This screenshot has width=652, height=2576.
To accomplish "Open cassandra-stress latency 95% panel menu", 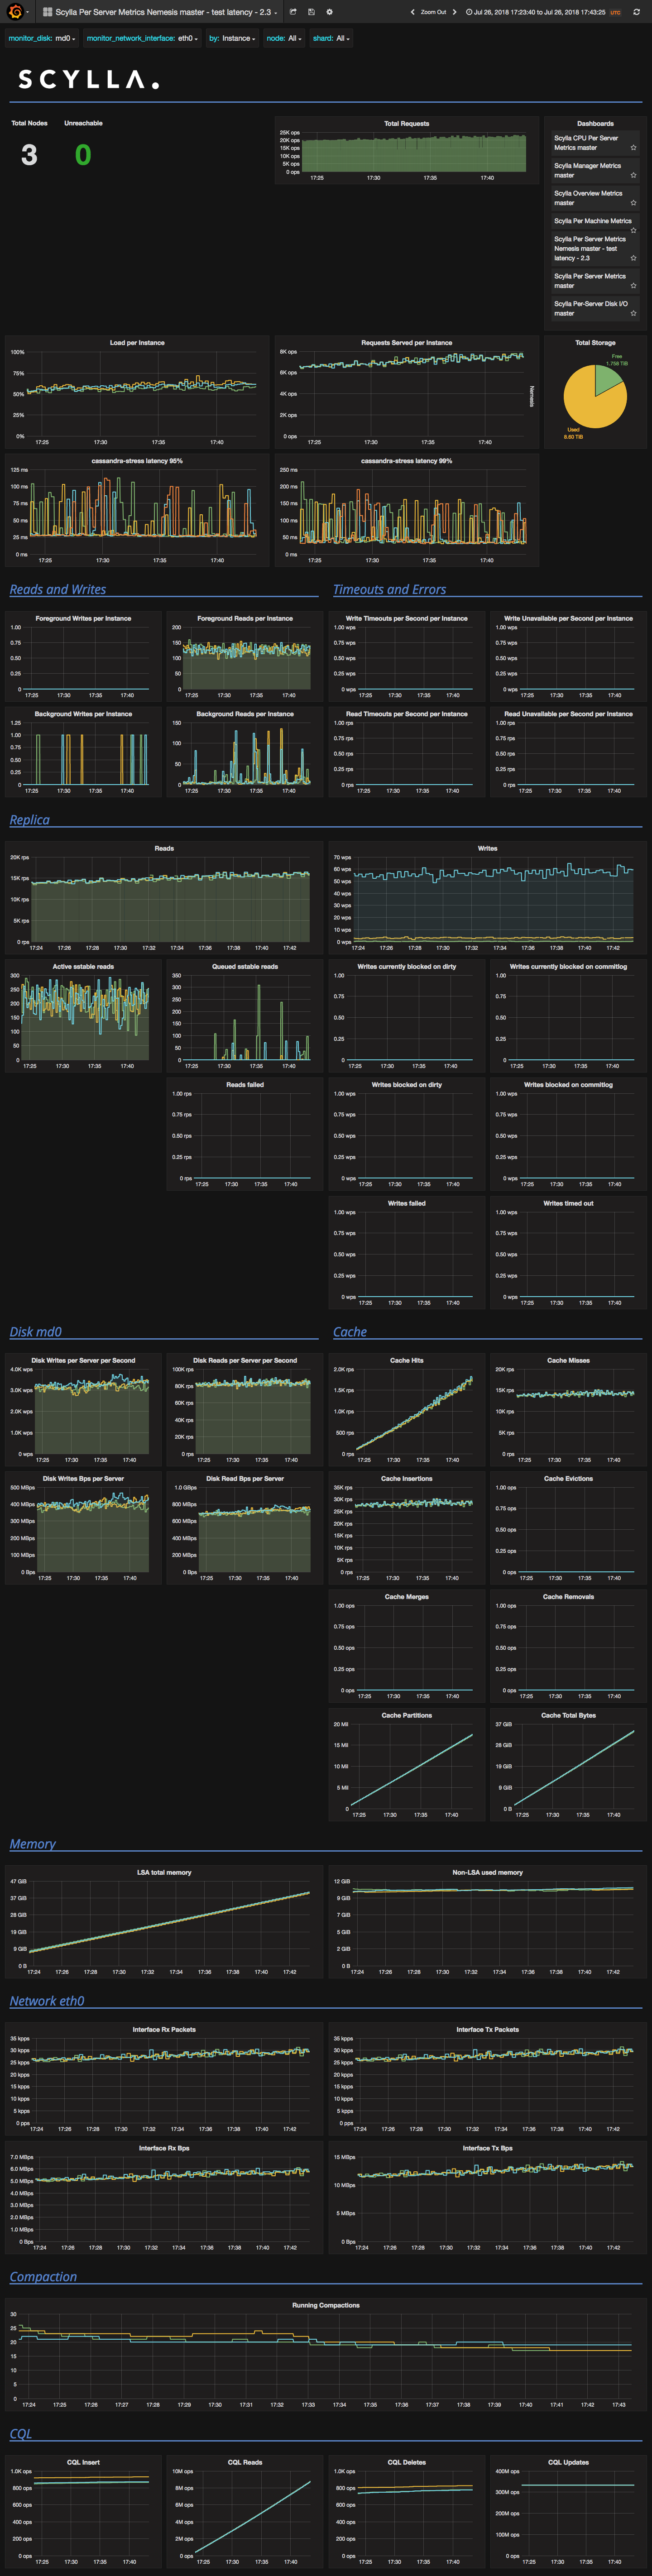I will pos(137,461).
